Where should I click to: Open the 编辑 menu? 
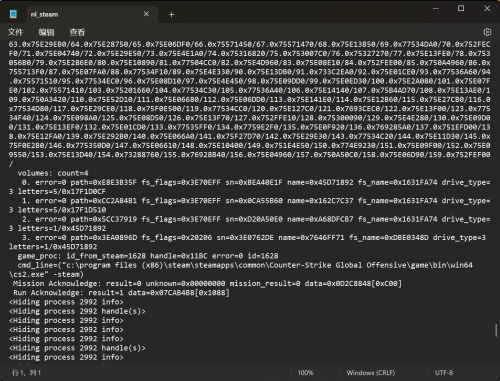coord(46,32)
